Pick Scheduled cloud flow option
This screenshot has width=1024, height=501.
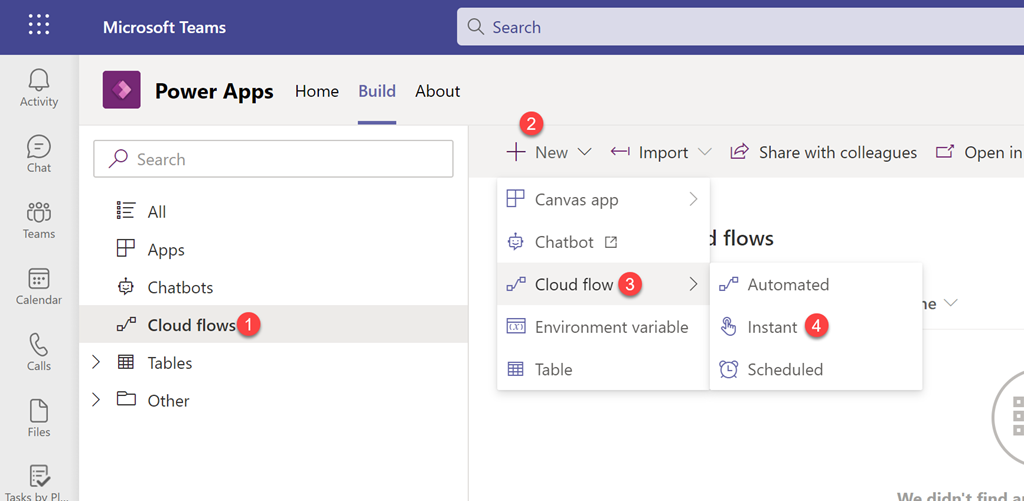pos(784,369)
